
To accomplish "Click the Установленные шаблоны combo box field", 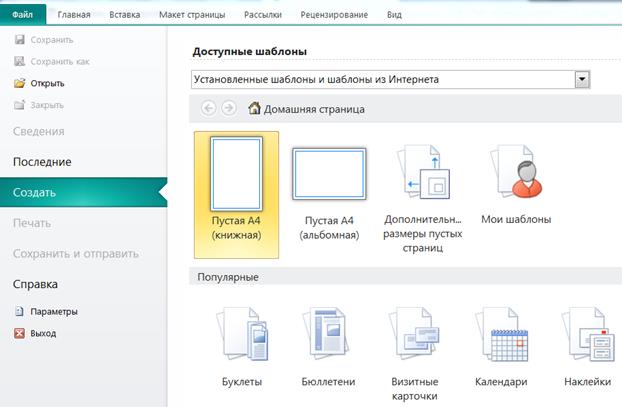I will (390, 79).
